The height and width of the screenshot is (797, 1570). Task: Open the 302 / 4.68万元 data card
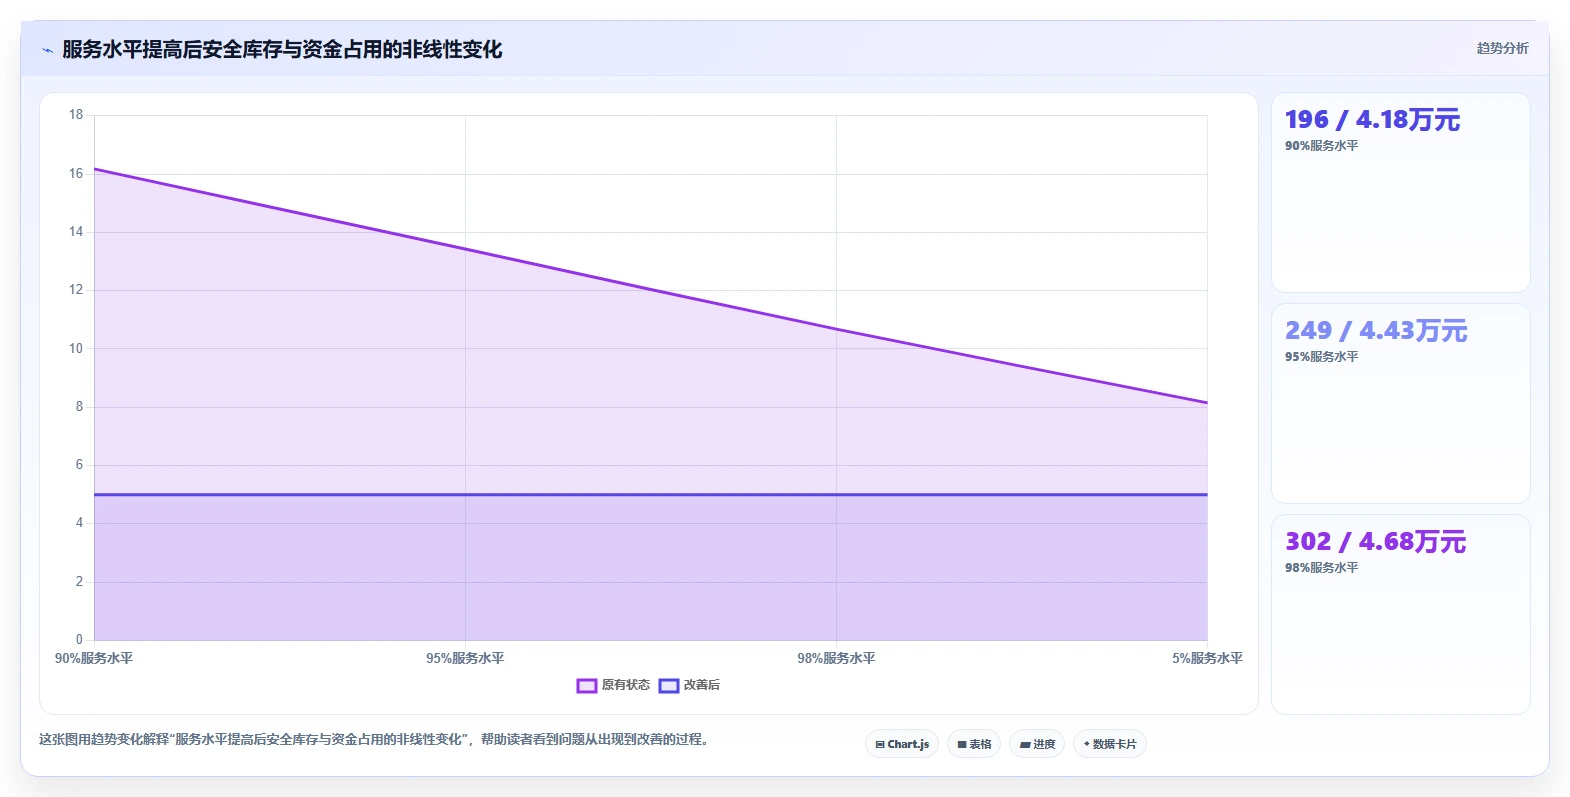[x=1400, y=614]
